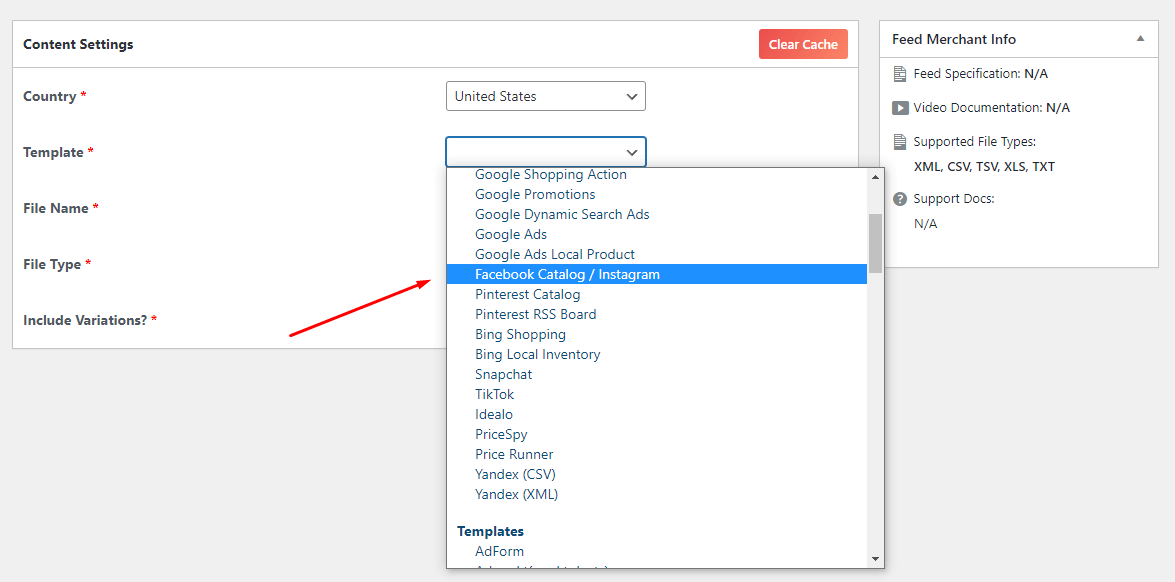Select Snapchat in the template list
1175x582 pixels.
click(503, 374)
